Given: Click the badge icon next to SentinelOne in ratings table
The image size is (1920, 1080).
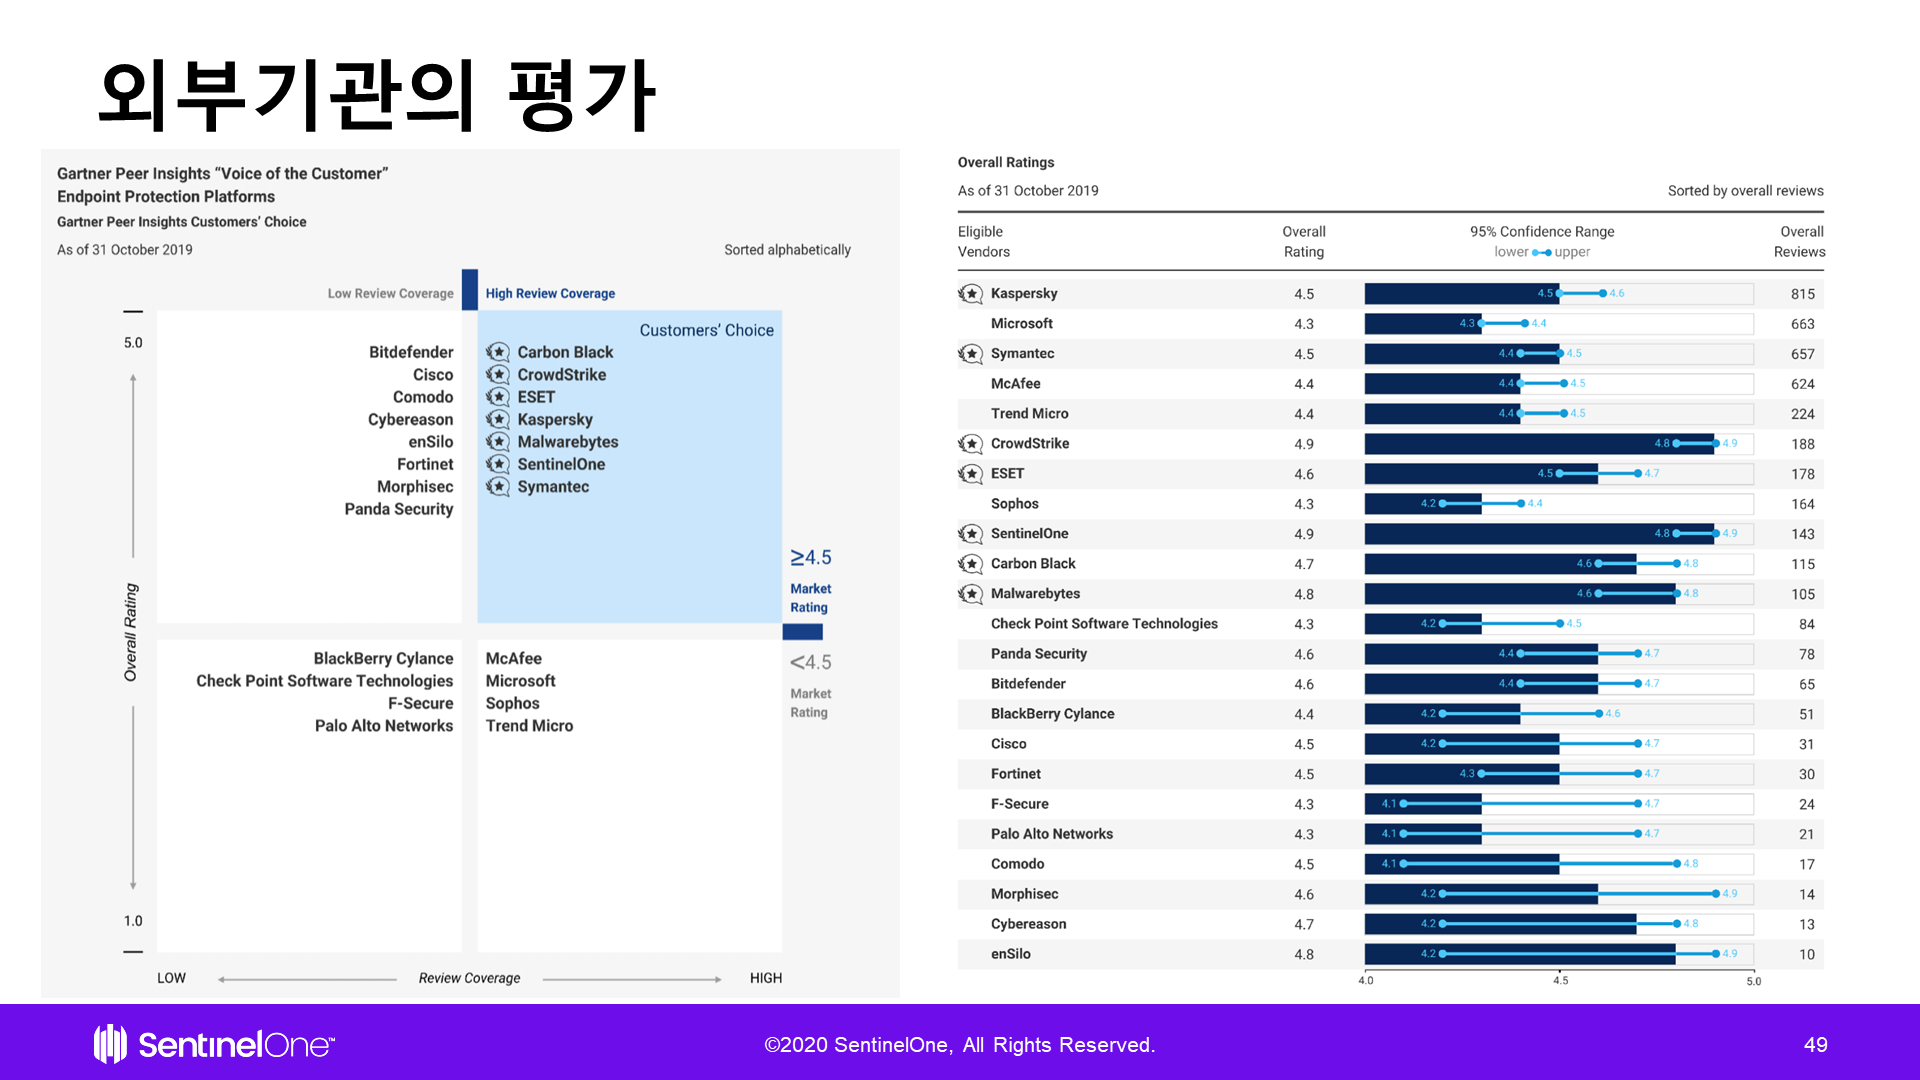Looking at the screenshot, I should click(x=970, y=534).
